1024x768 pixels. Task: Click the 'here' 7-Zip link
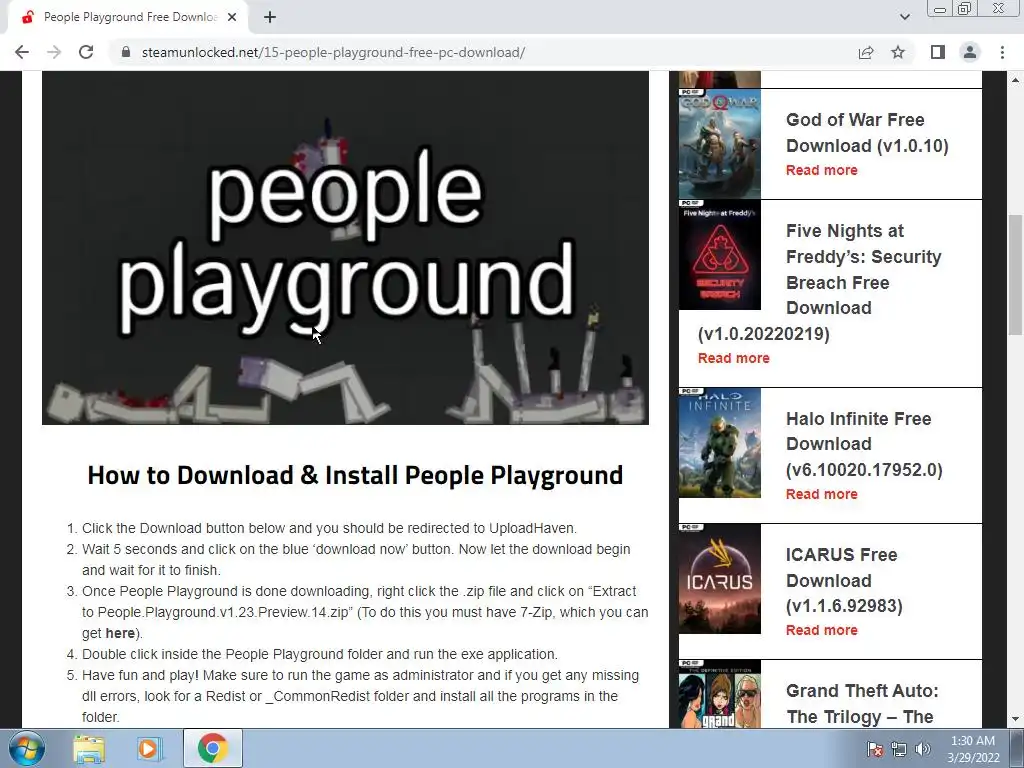pyautogui.click(x=120, y=633)
